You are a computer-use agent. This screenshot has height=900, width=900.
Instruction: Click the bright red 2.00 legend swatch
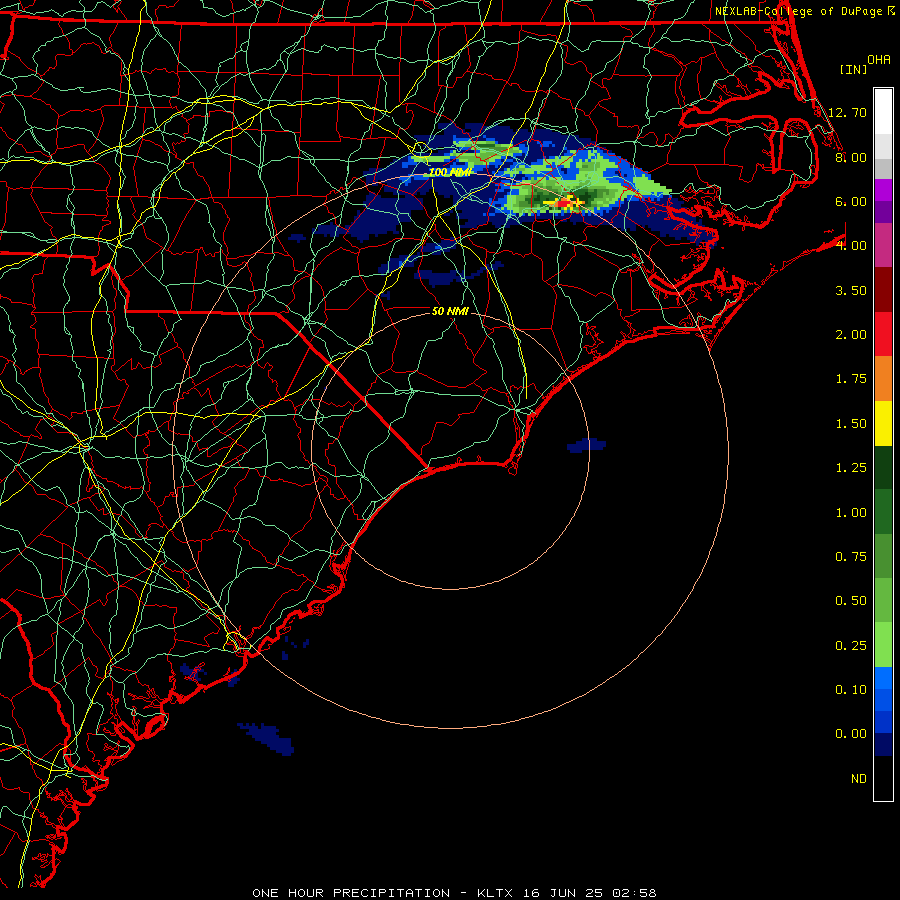coord(883,334)
